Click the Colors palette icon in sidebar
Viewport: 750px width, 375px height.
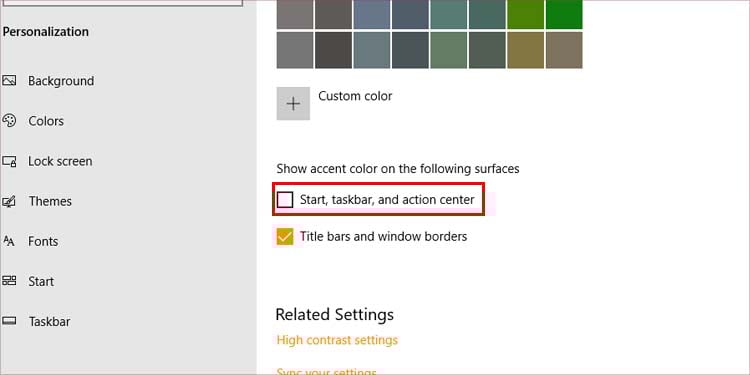(x=9, y=121)
